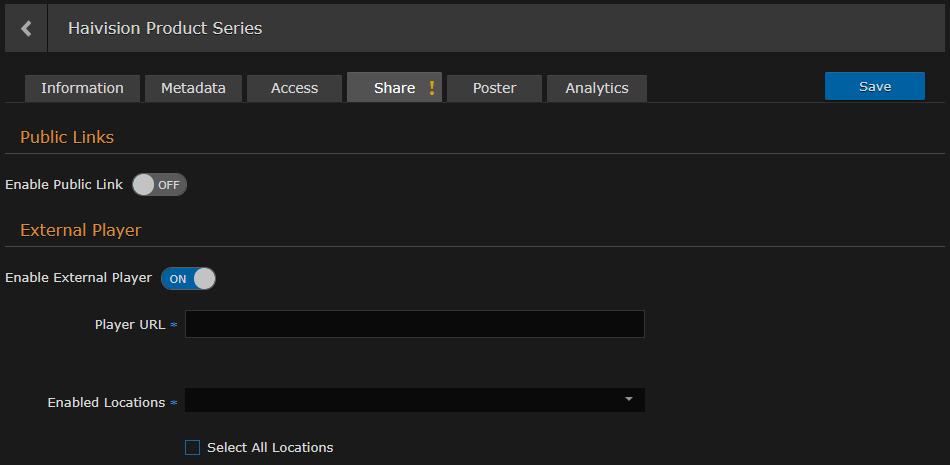The height and width of the screenshot is (465, 950).
Task: Click the Public Links section heading
Action: tap(67, 137)
